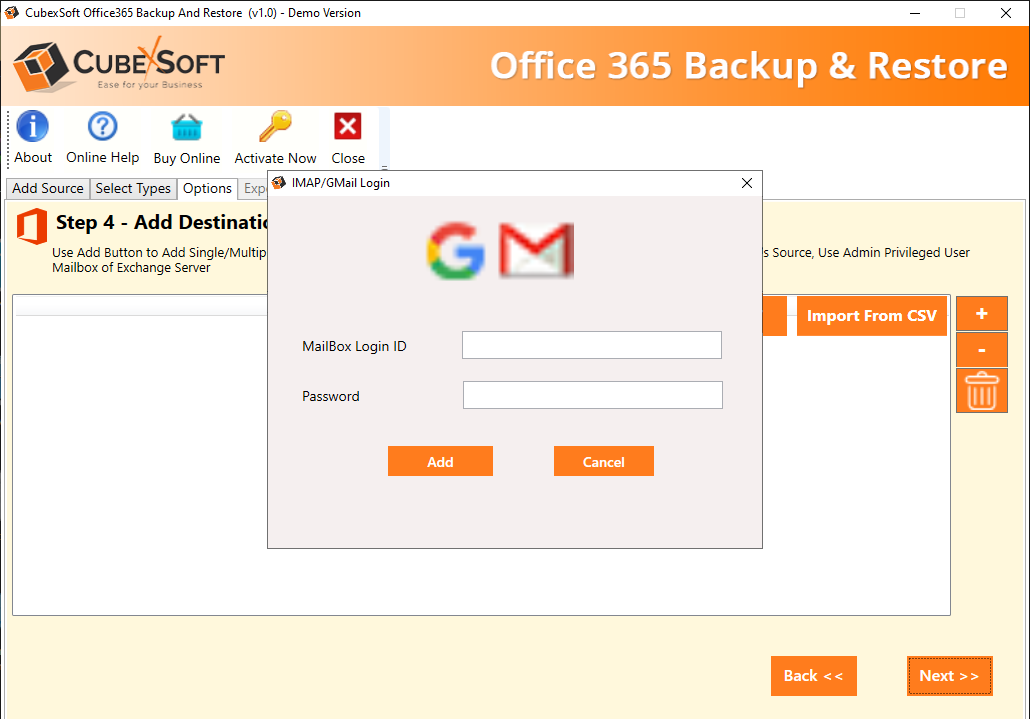Click the Buy Online toolbar label

pos(187,158)
